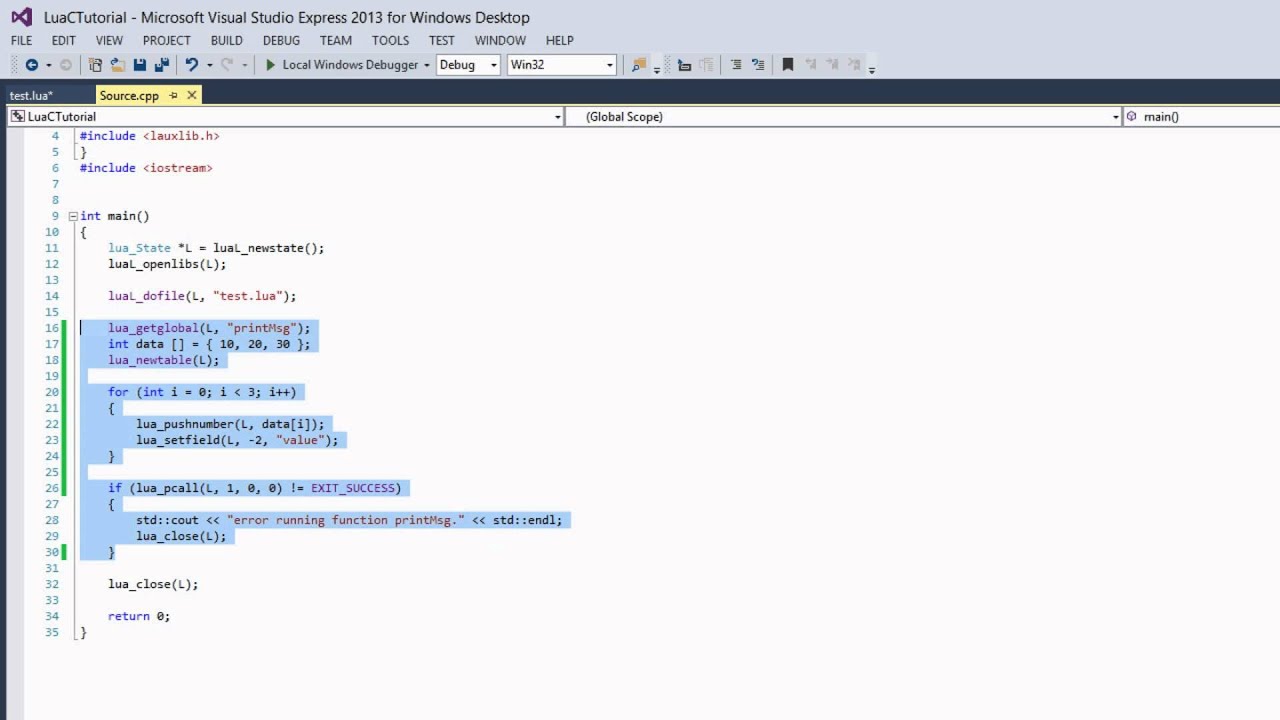This screenshot has width=1280, height=720.
Task: Expand the Redo history dropdown arrow
Action: [x=245, y=65]
